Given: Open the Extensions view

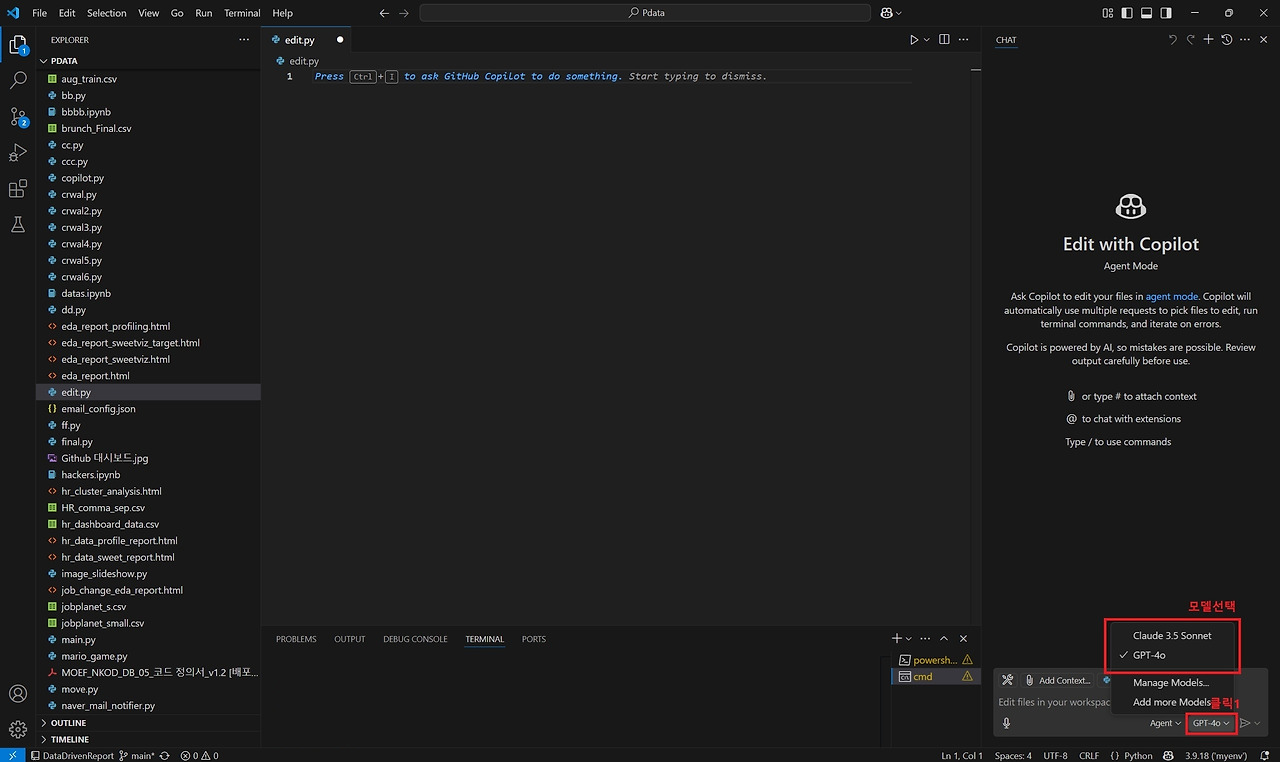Looking at the screenshot, I should tap(17, 189).
